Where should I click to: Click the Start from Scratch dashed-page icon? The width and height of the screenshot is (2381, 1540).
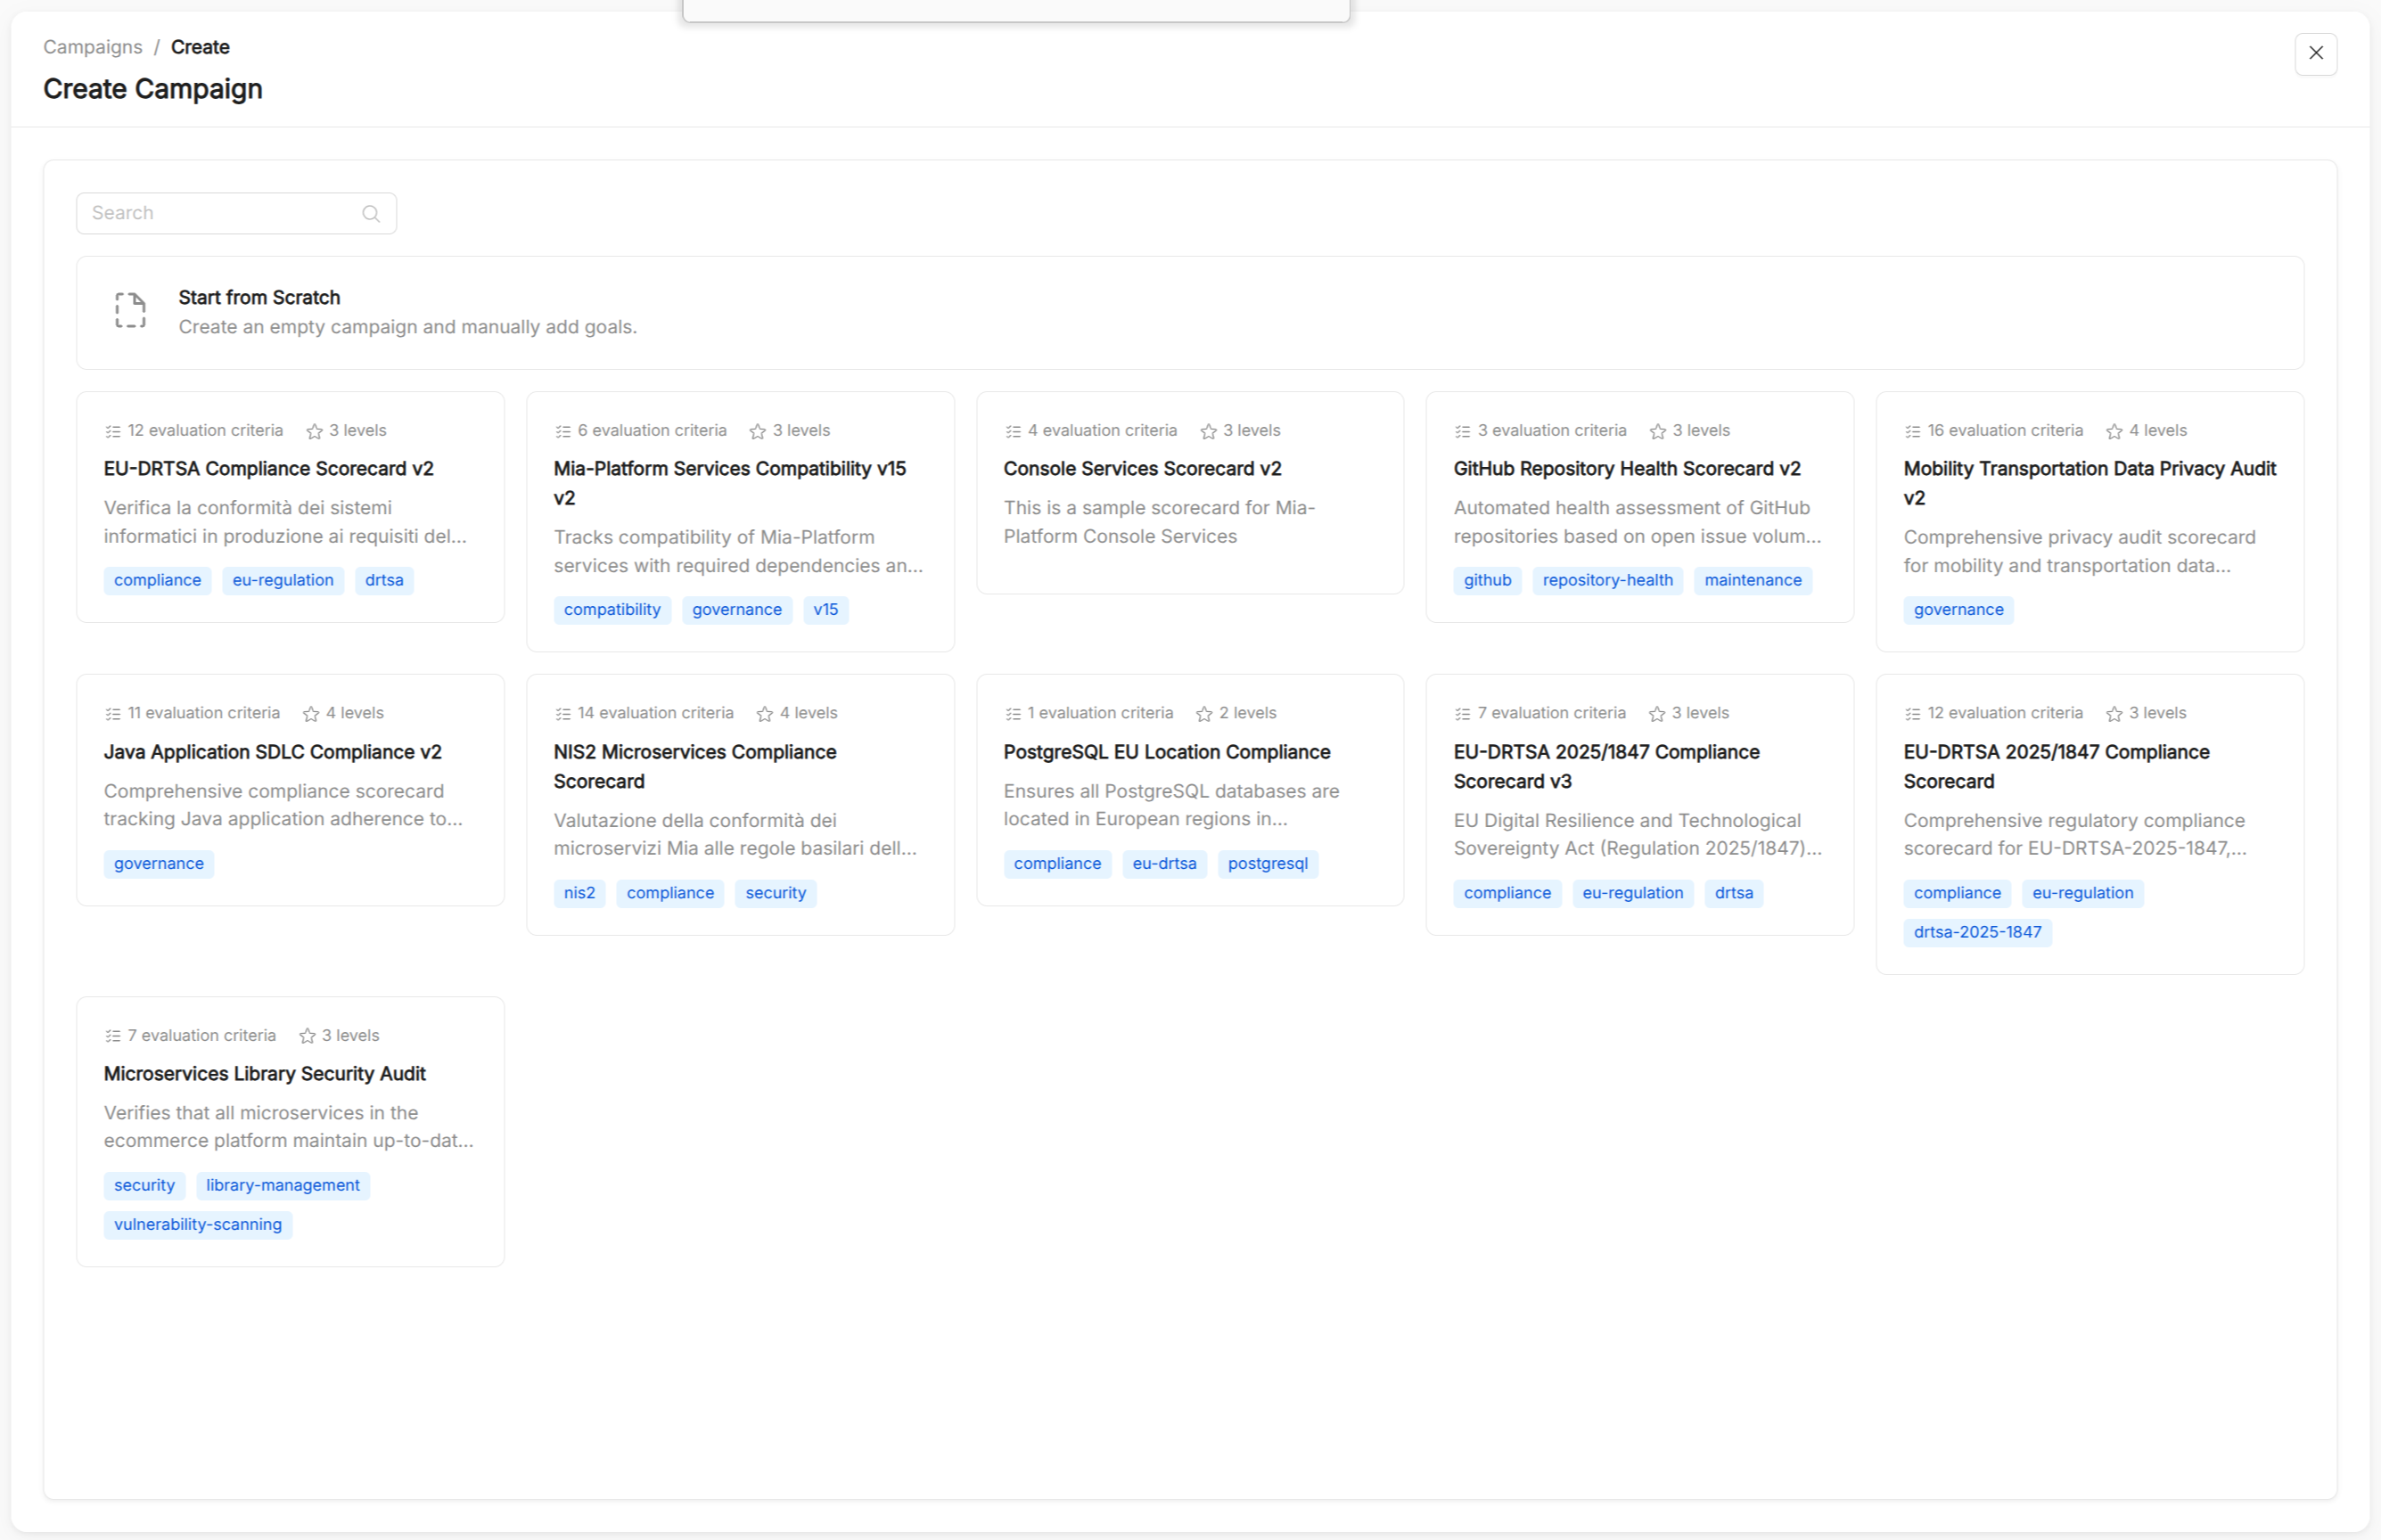click(130, 311)
